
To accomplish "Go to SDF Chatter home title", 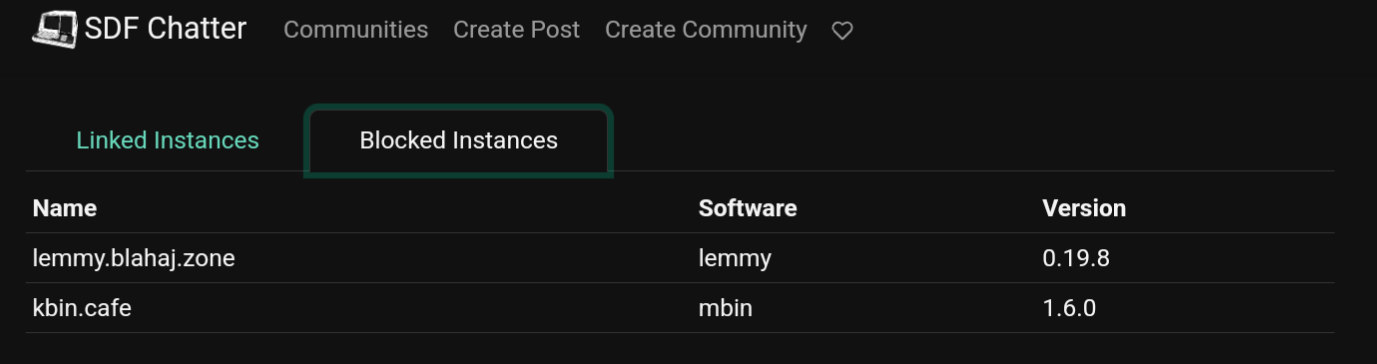I will (165, 29).
